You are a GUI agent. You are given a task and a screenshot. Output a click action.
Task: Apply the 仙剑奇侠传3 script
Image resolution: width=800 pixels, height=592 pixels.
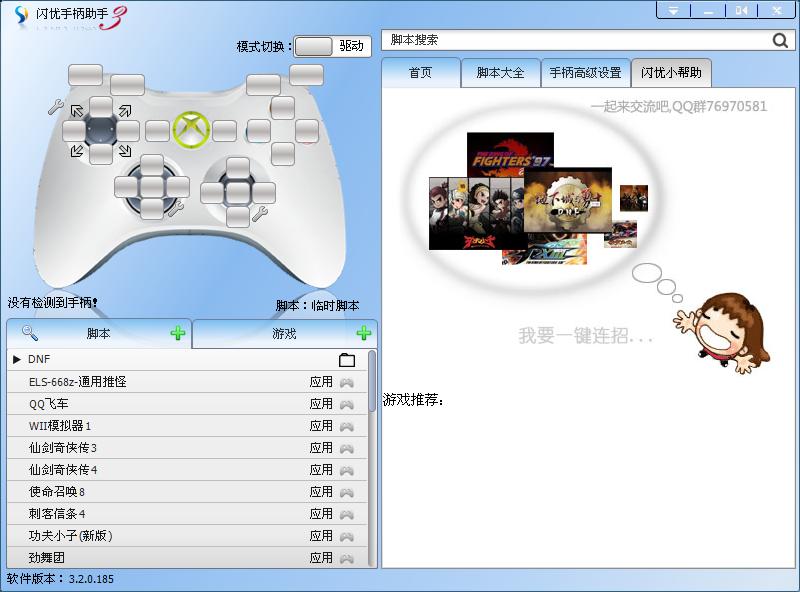(x=321, y=448)
